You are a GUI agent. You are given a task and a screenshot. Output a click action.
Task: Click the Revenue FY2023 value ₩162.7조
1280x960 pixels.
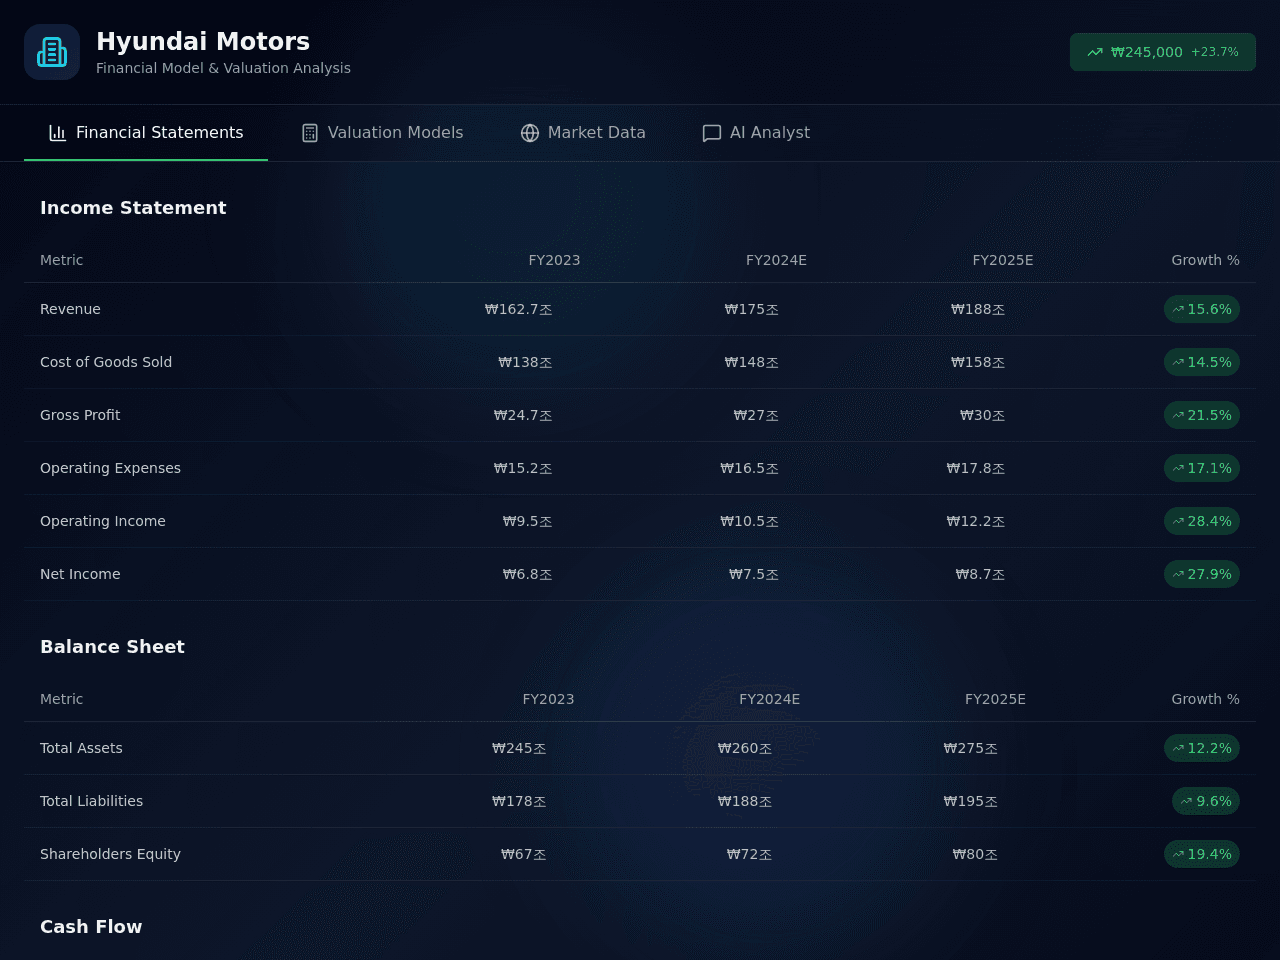[518, 309]
